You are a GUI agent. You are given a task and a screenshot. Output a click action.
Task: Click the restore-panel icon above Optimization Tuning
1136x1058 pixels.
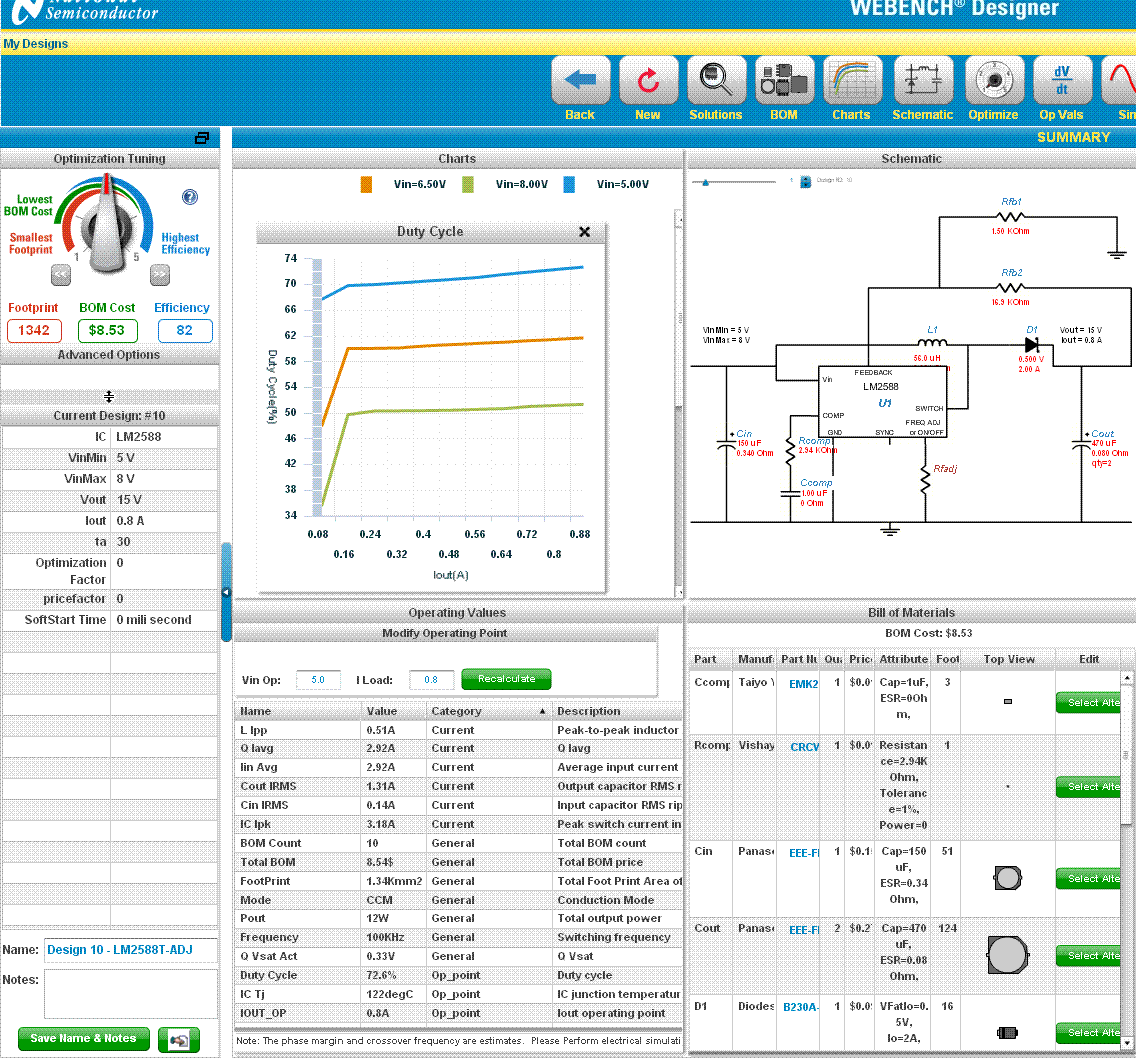202,138
